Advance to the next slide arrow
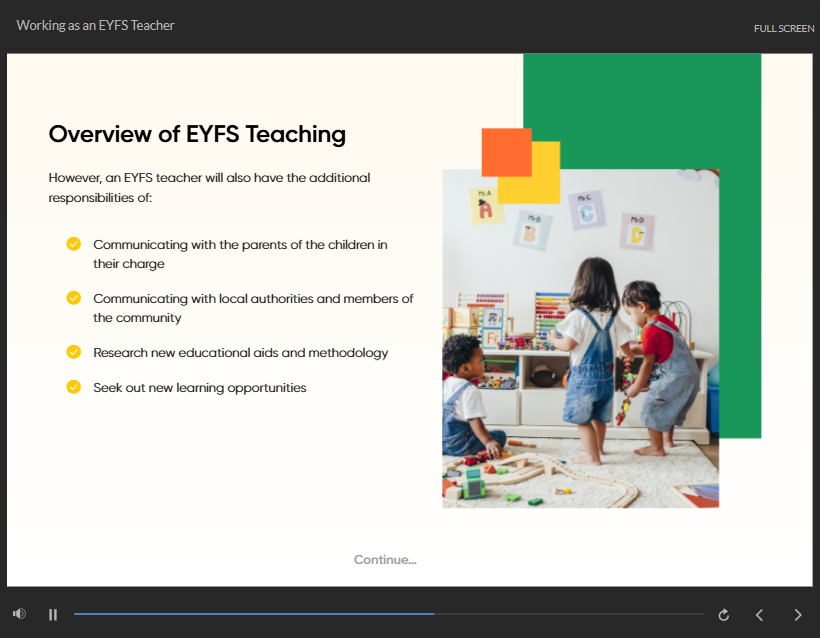The image size is (820, 638). pos(797,615)
